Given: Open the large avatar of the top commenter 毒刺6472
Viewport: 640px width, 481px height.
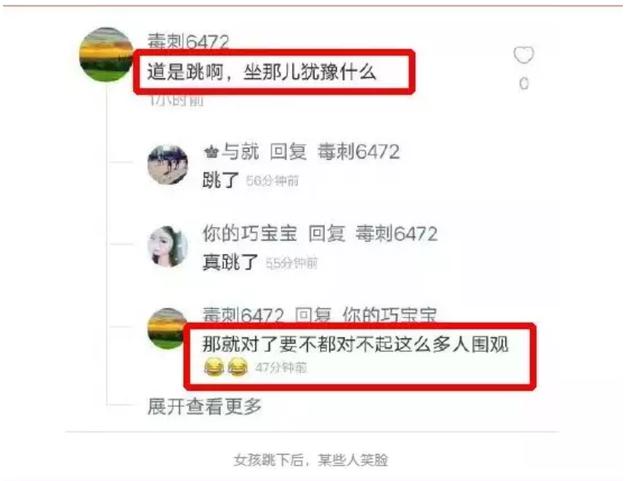Looking at the screenshot, I should [107, 54].
